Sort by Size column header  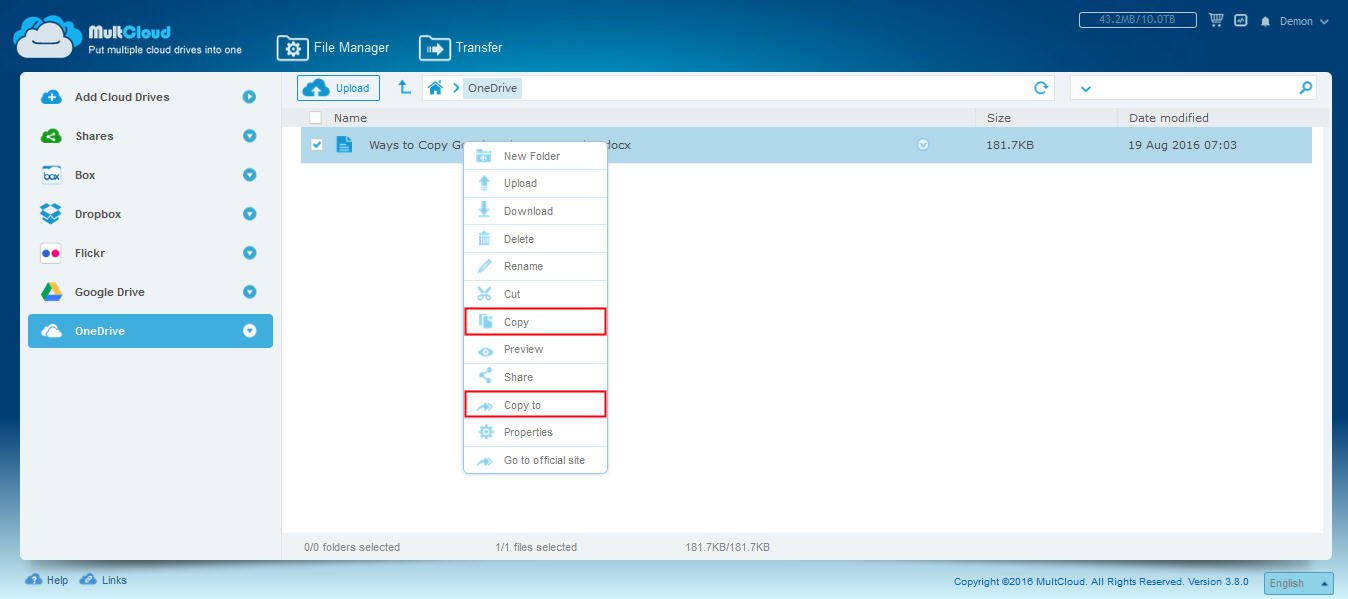click(x=999, y=118)
